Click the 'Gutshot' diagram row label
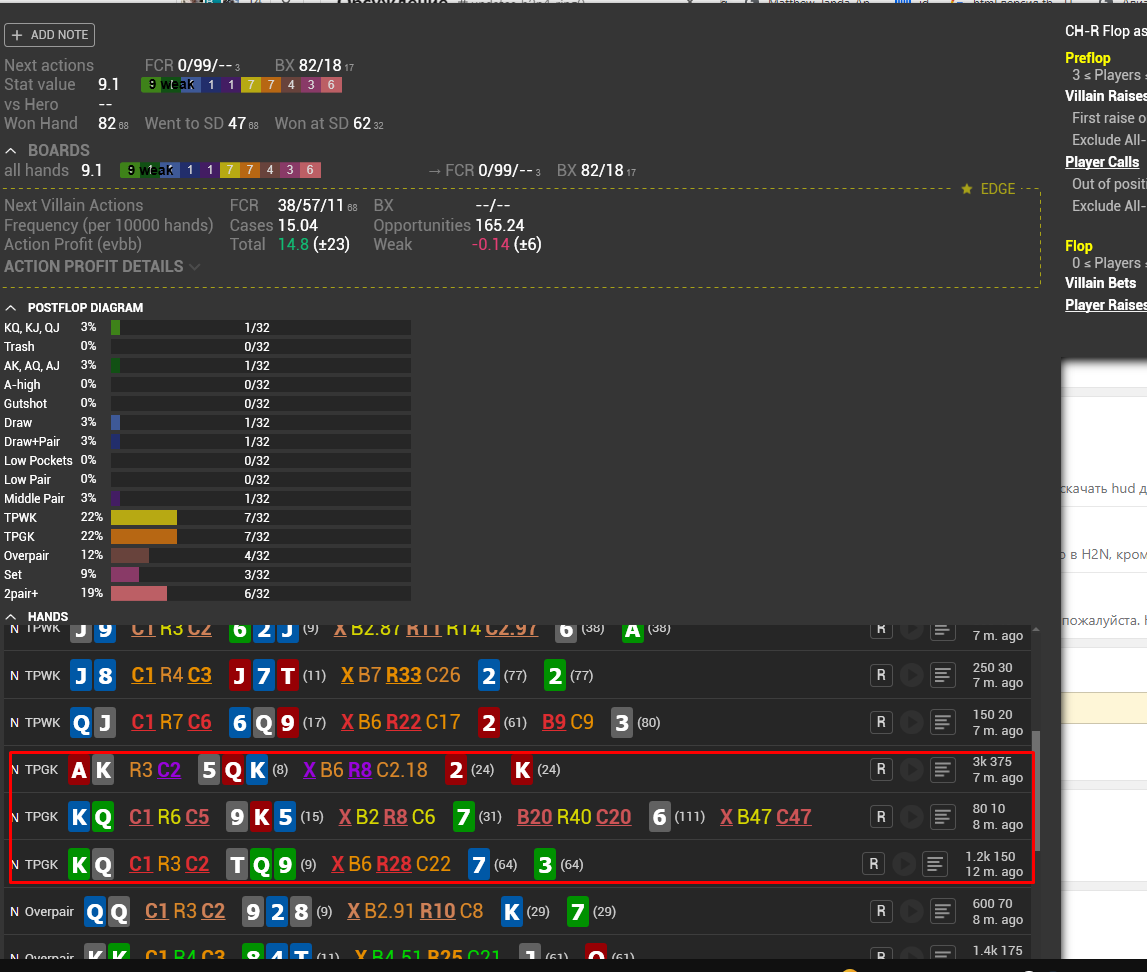 pyautogui.click(x=26, y=404)
